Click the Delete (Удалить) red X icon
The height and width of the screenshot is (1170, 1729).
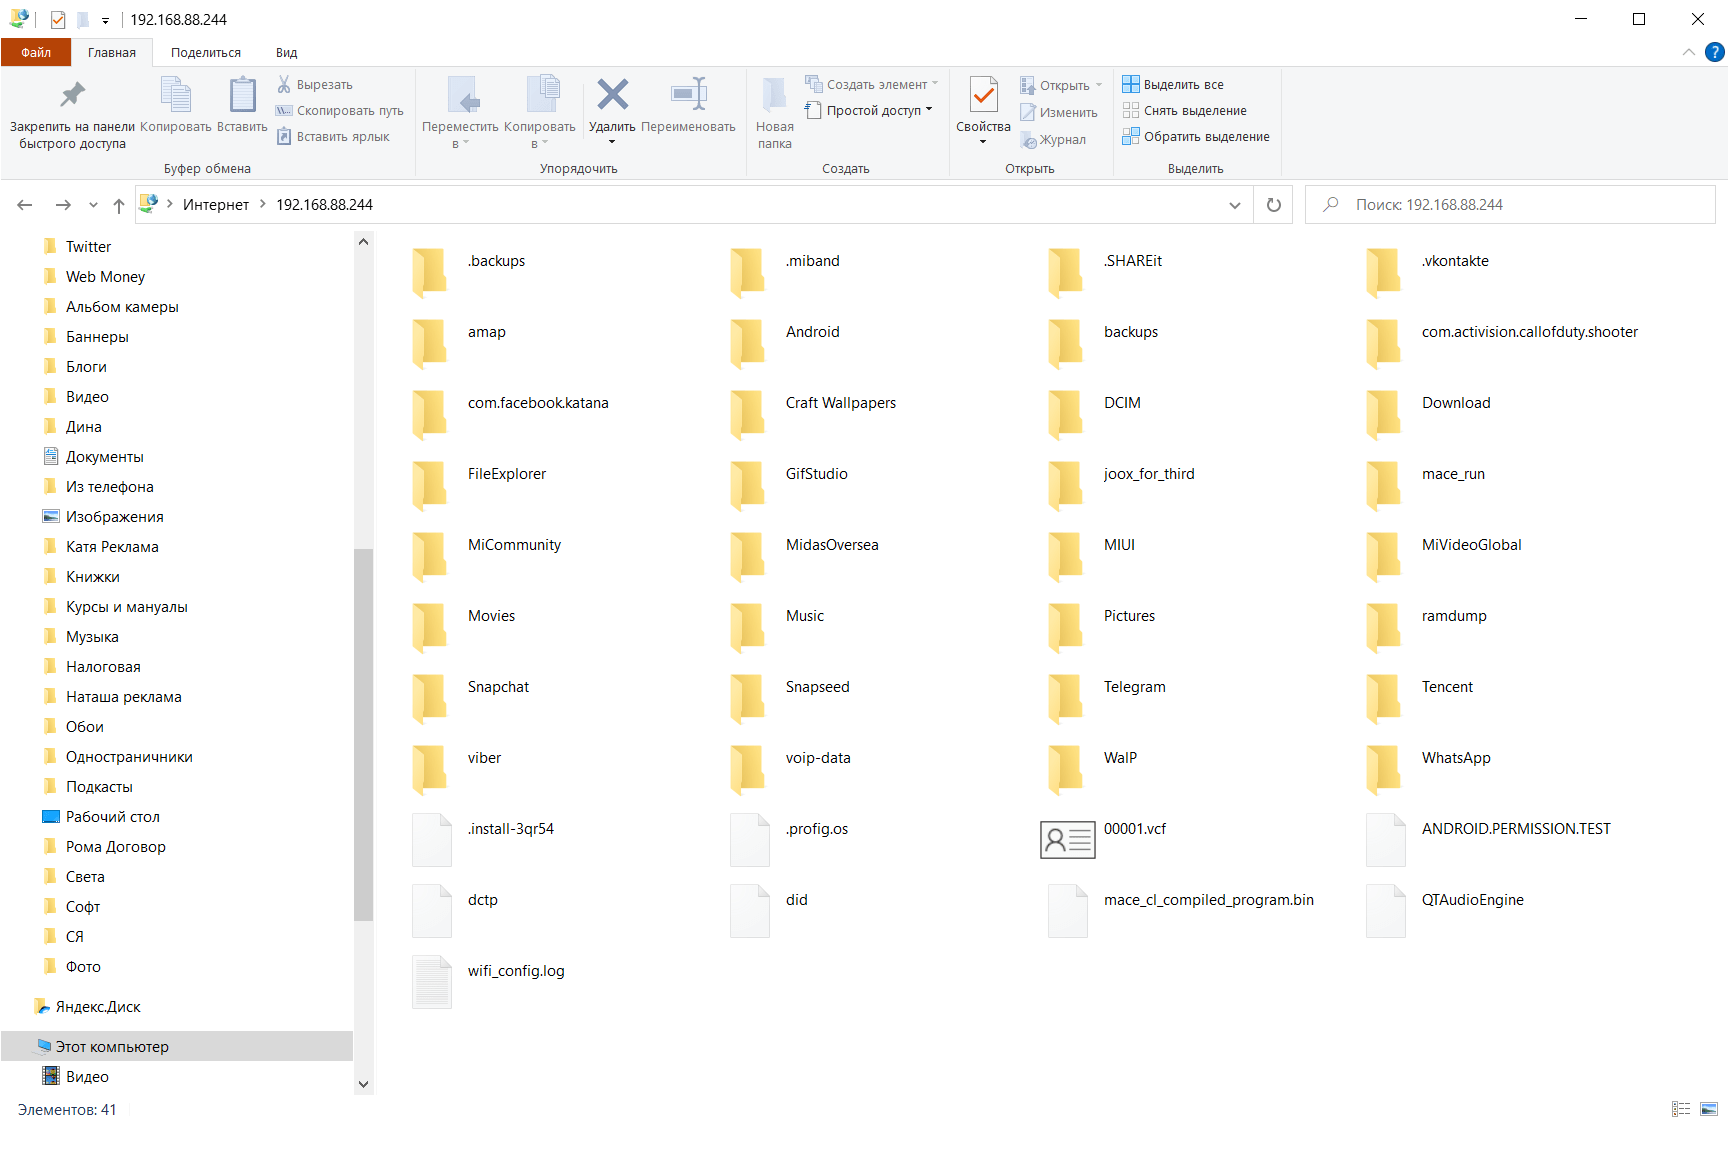click(x=612, y=96)
